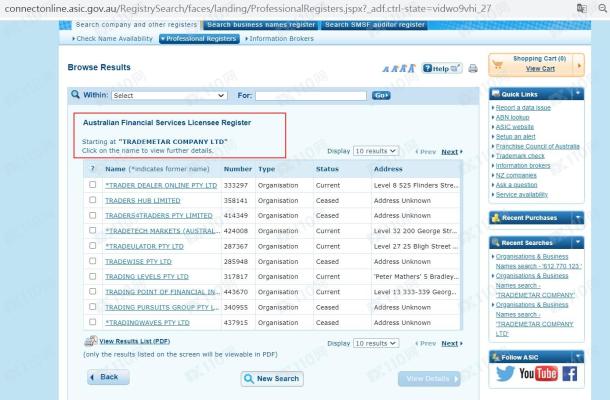Switch to Search business names register tab
The height and width of the screenshot is (400, 610).
[261, 25]
